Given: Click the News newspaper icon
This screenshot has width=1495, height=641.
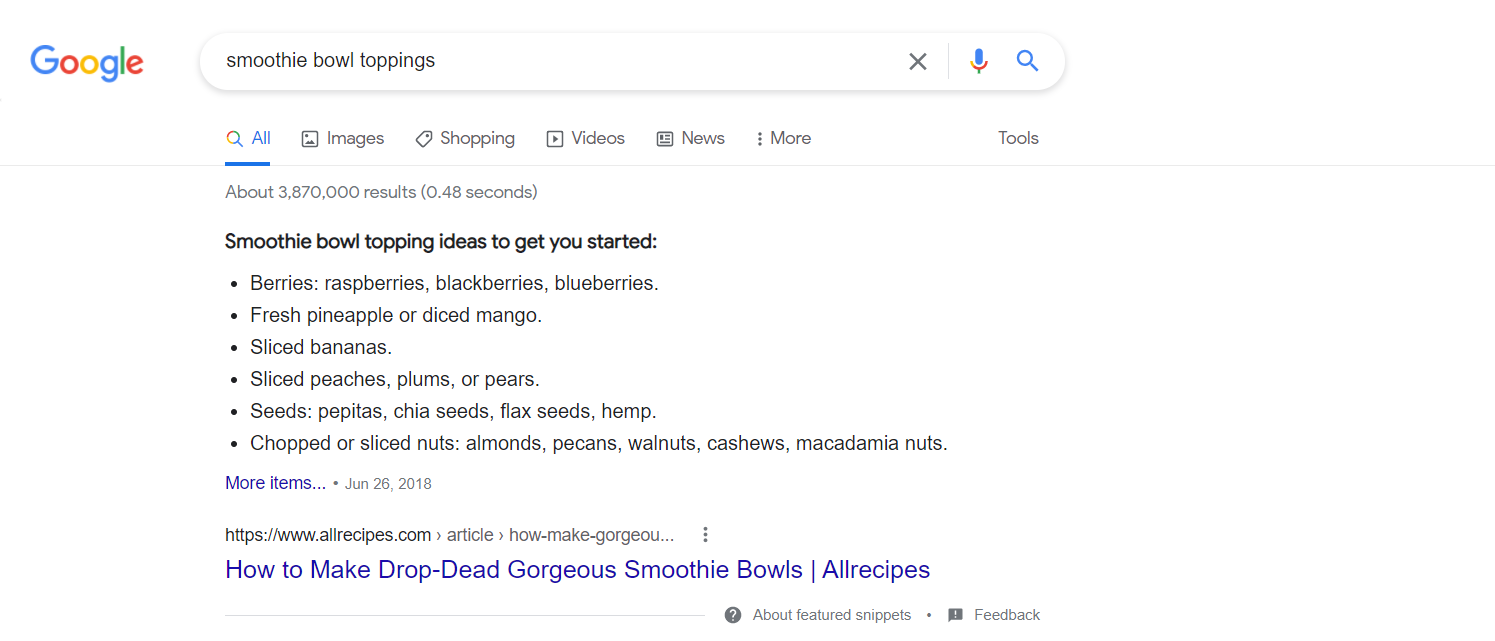Looking at the screenshot, I should pos(665,139).
